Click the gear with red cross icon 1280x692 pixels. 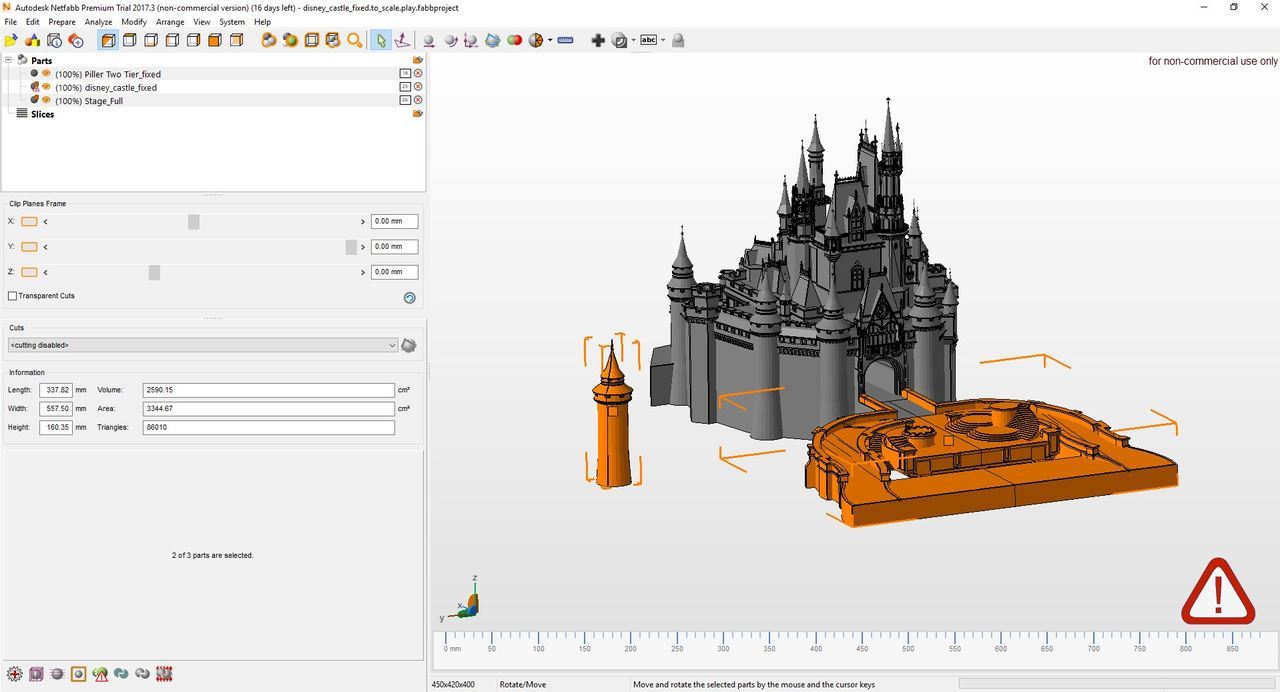point(14,674)
